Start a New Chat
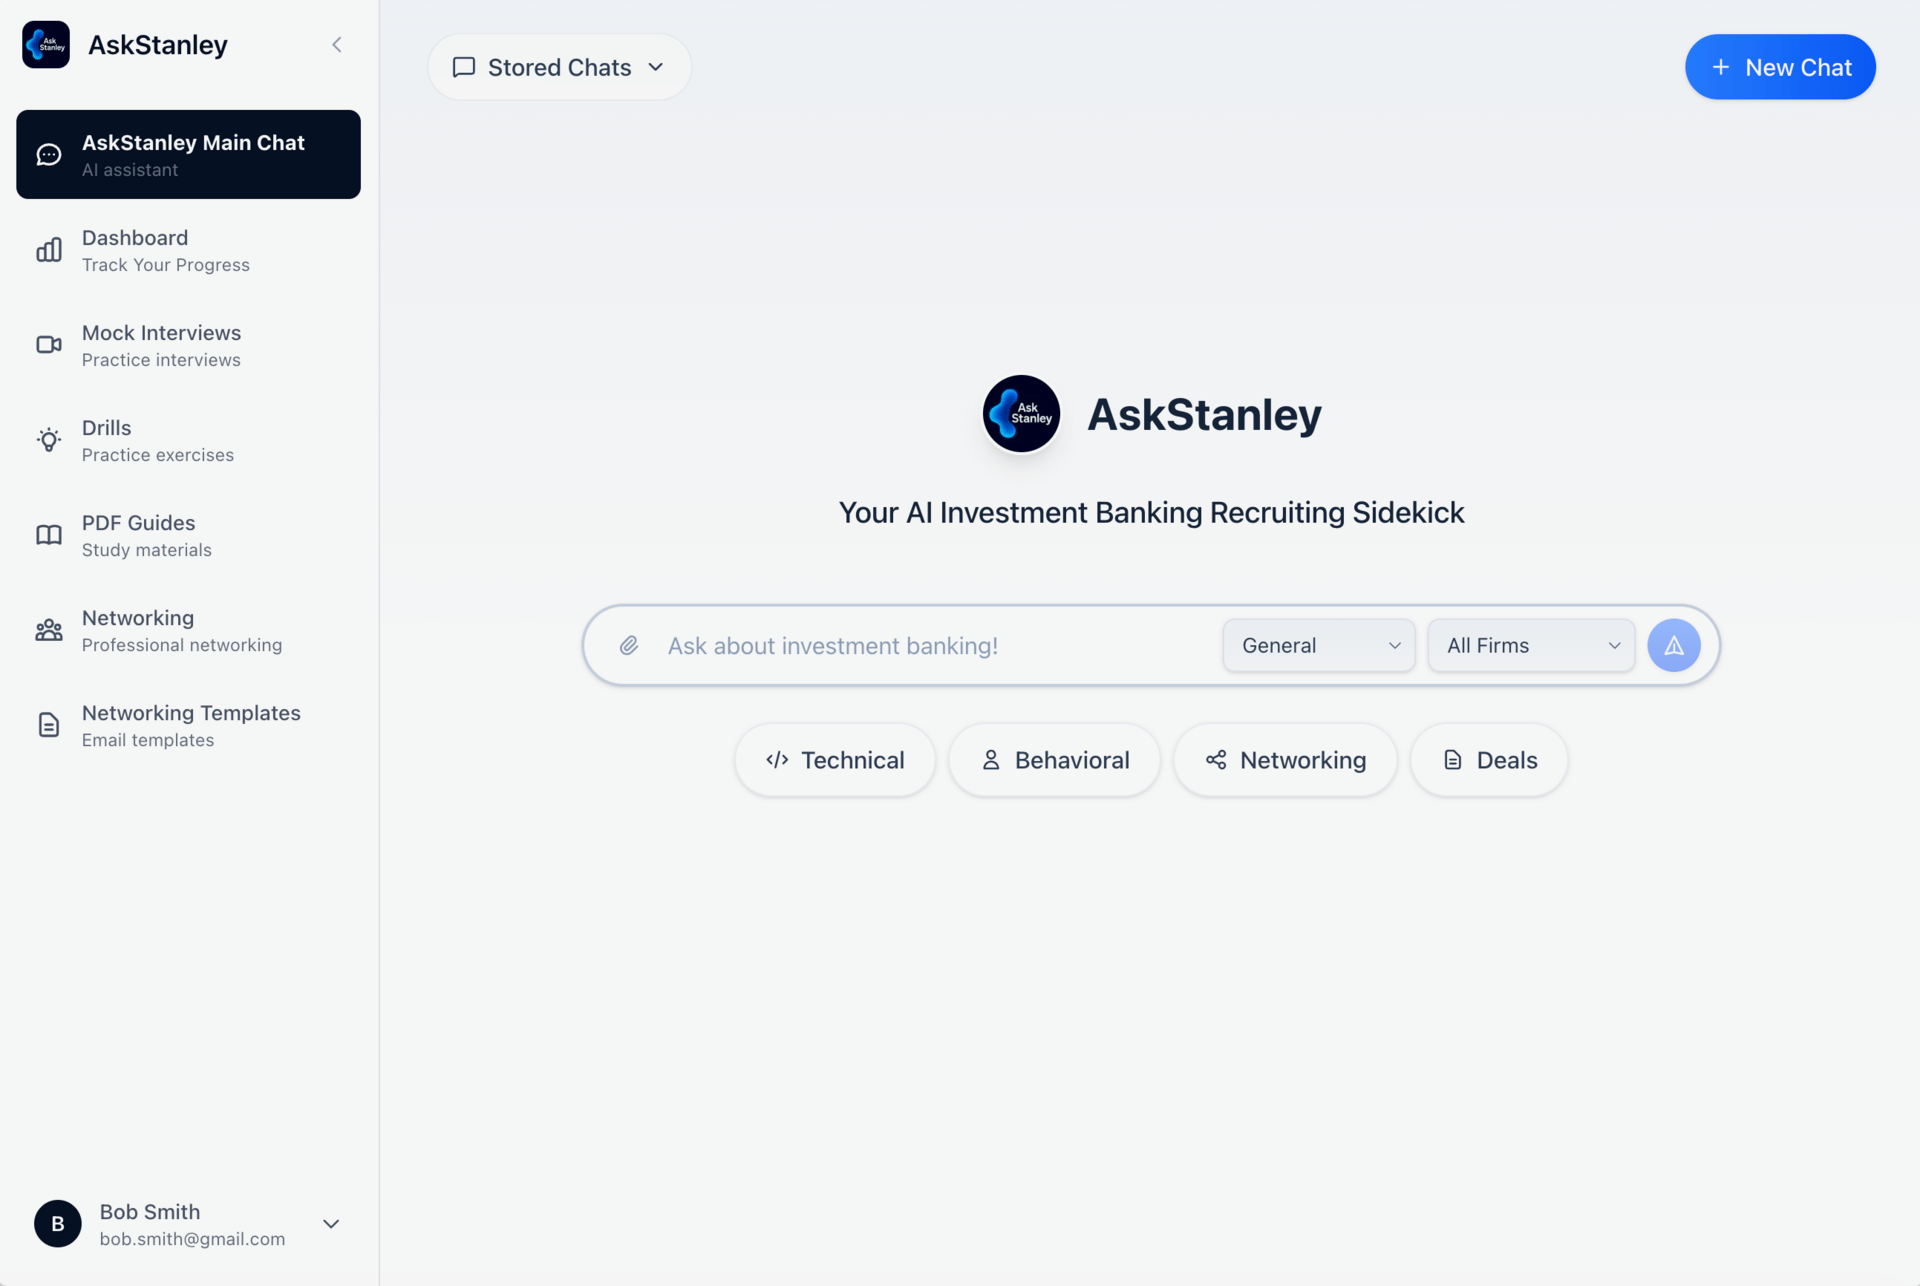The width and height of the screenshot is (1920, 1286). coord(1779,67)
